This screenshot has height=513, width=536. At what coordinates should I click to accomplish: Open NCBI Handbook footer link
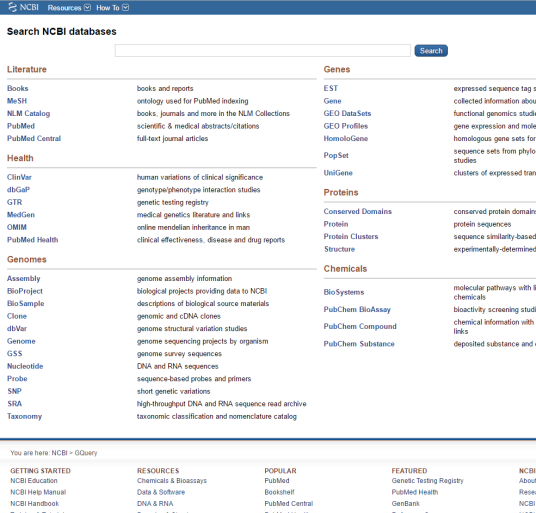click(x=35, y=503)
